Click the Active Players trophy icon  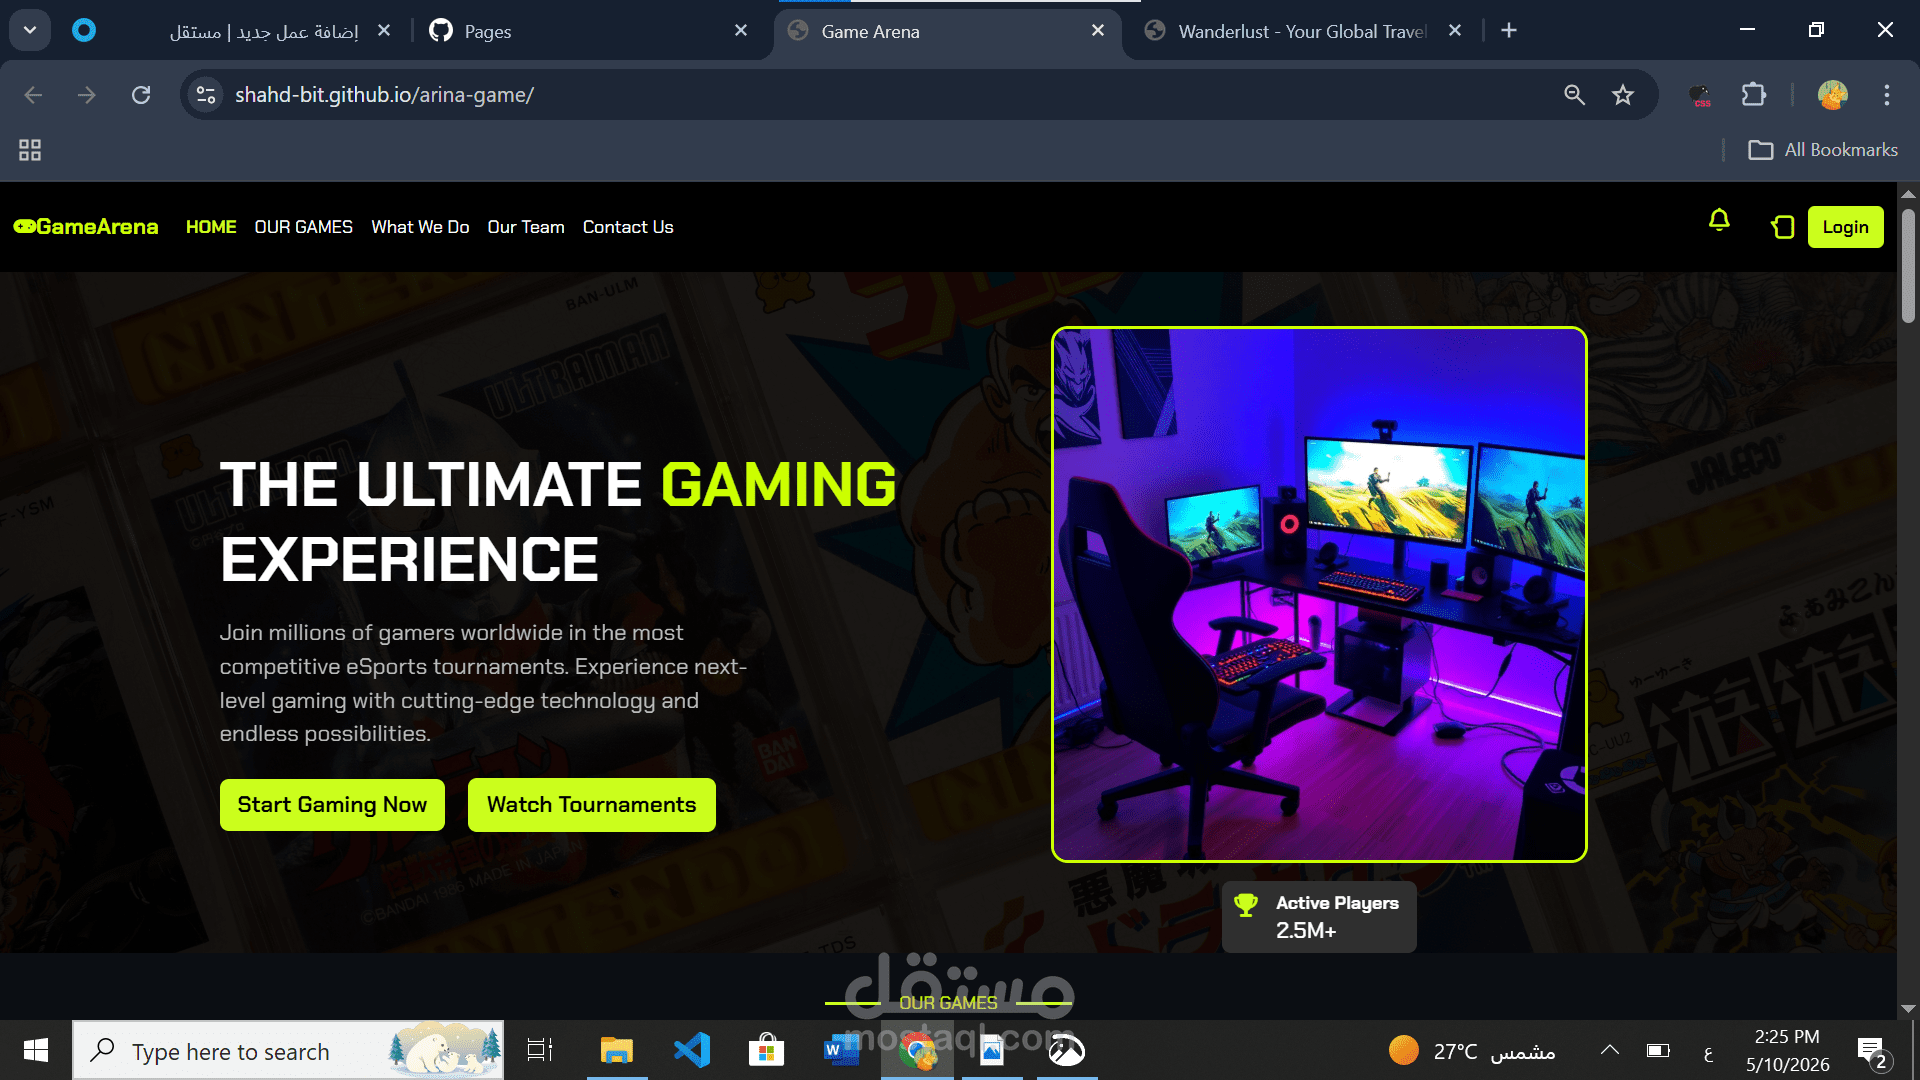coord(1246,905)
